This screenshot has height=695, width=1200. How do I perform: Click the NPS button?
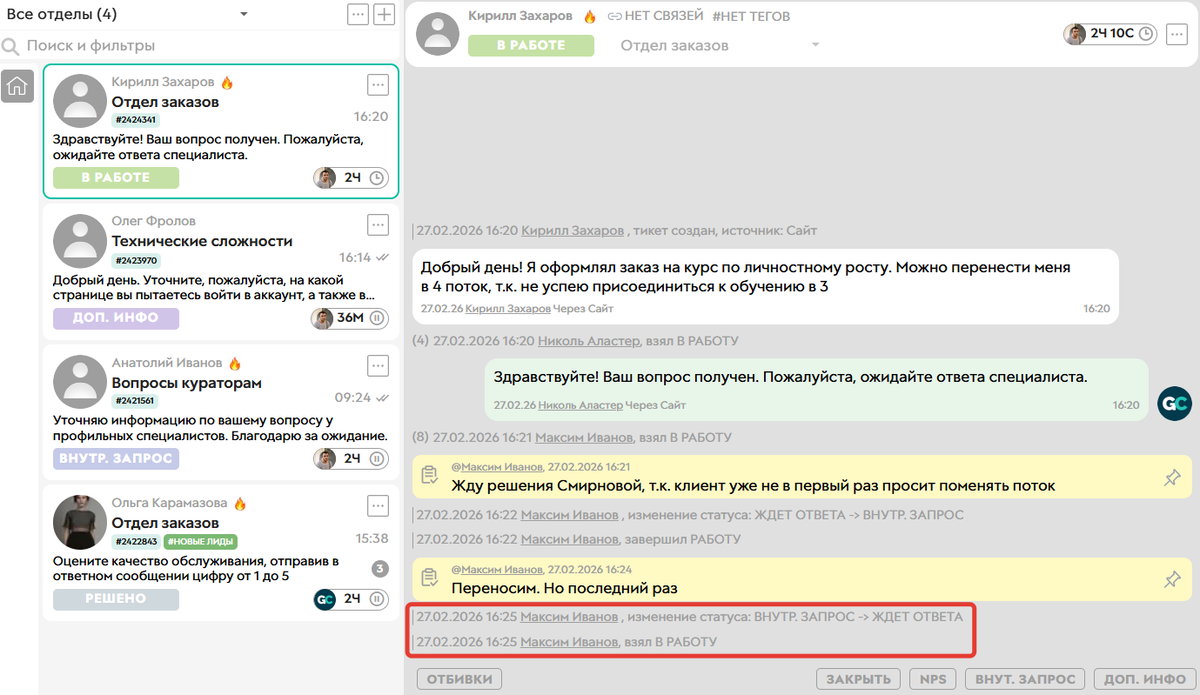933,679
